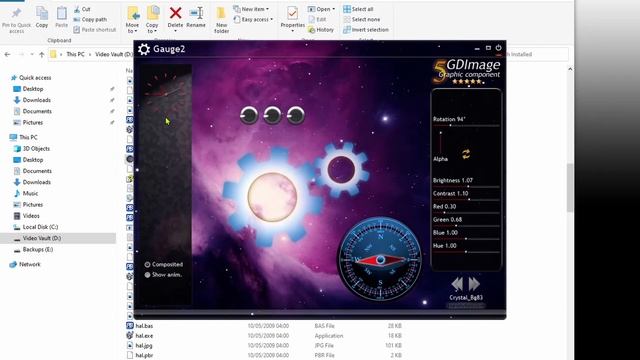Adjust the Hue 1.00 slider
Screen dimensions: 640x360
pos(466,252)
